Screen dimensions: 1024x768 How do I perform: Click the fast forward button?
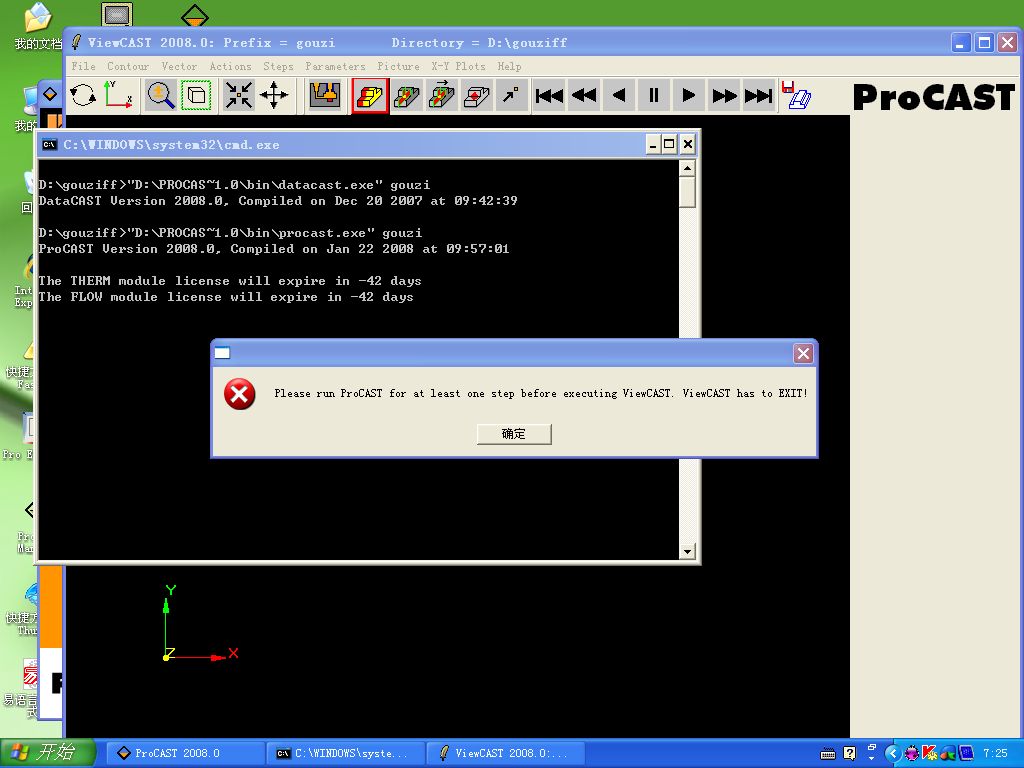pos(724,96)
